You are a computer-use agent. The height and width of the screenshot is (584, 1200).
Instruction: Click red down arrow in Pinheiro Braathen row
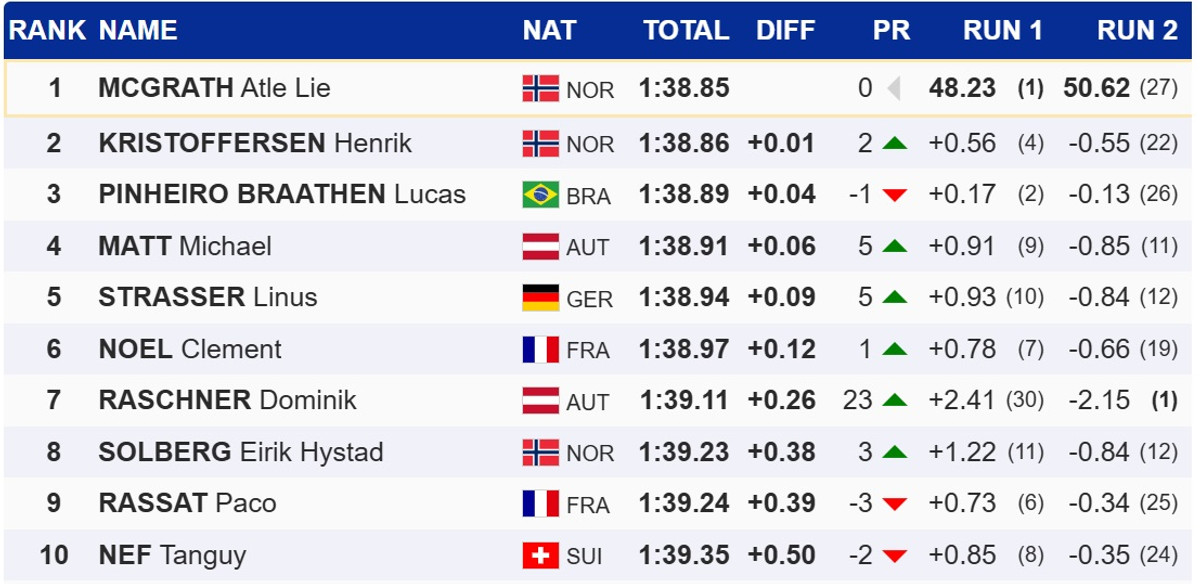[x=895, y=195]
